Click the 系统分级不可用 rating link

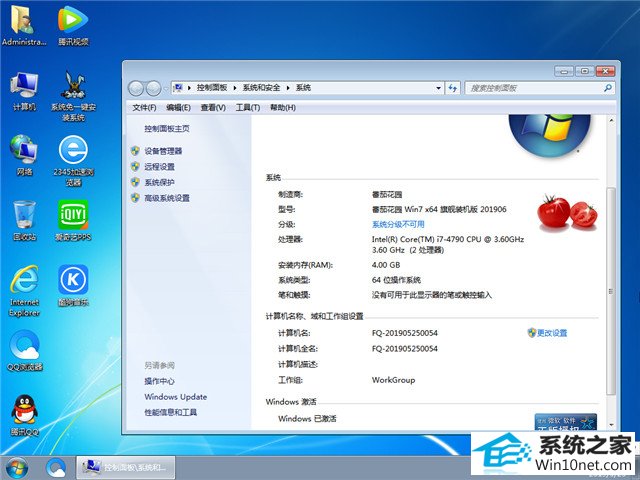[x=398, y=224]
